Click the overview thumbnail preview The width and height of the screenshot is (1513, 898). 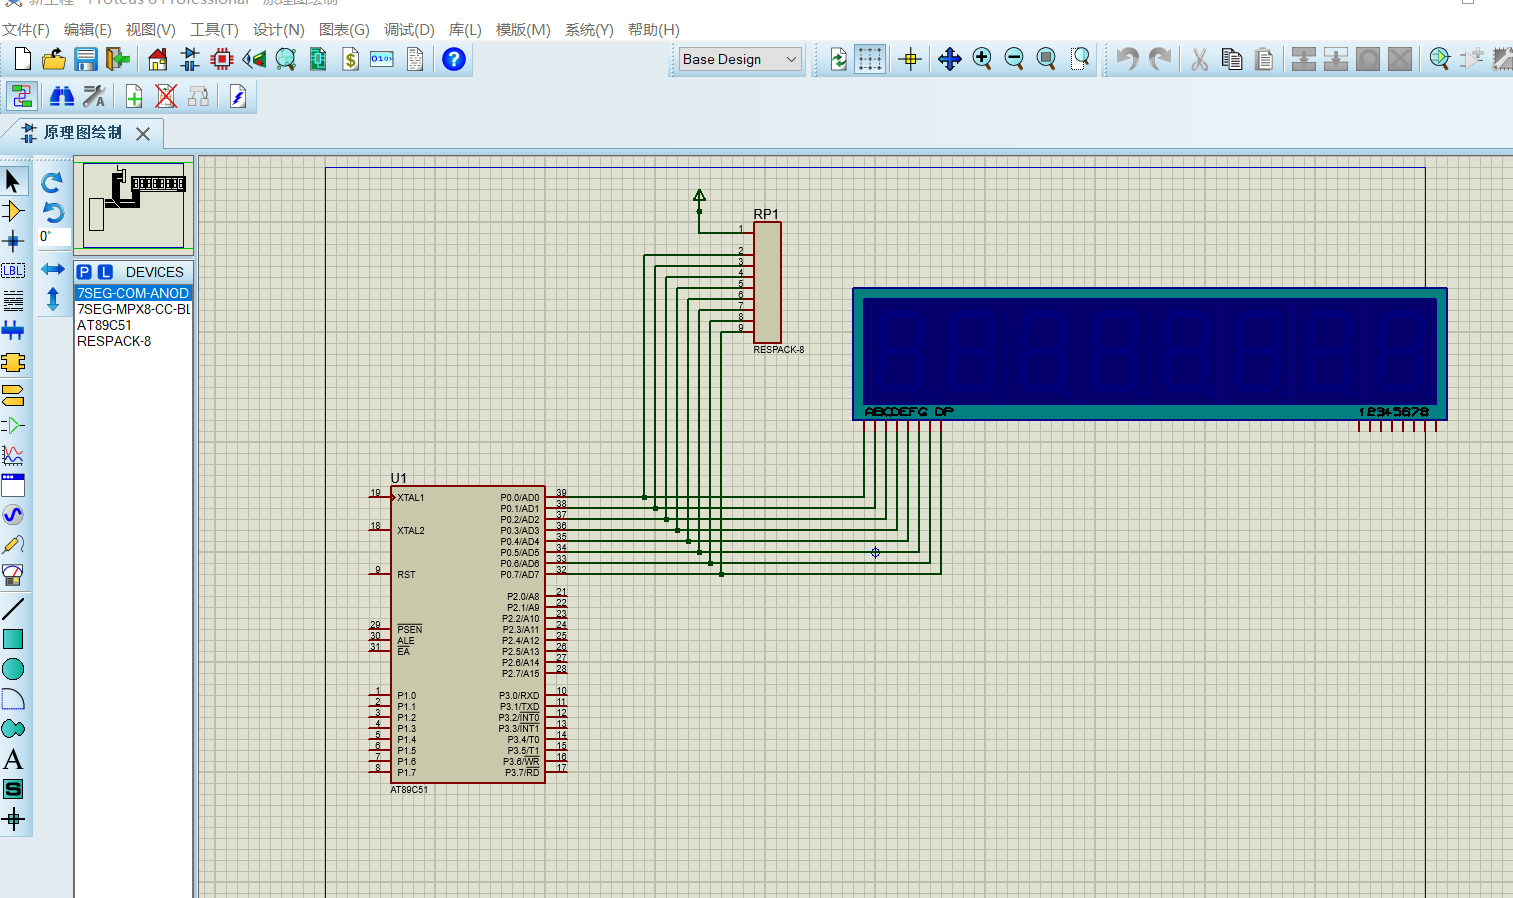point(134,205)
